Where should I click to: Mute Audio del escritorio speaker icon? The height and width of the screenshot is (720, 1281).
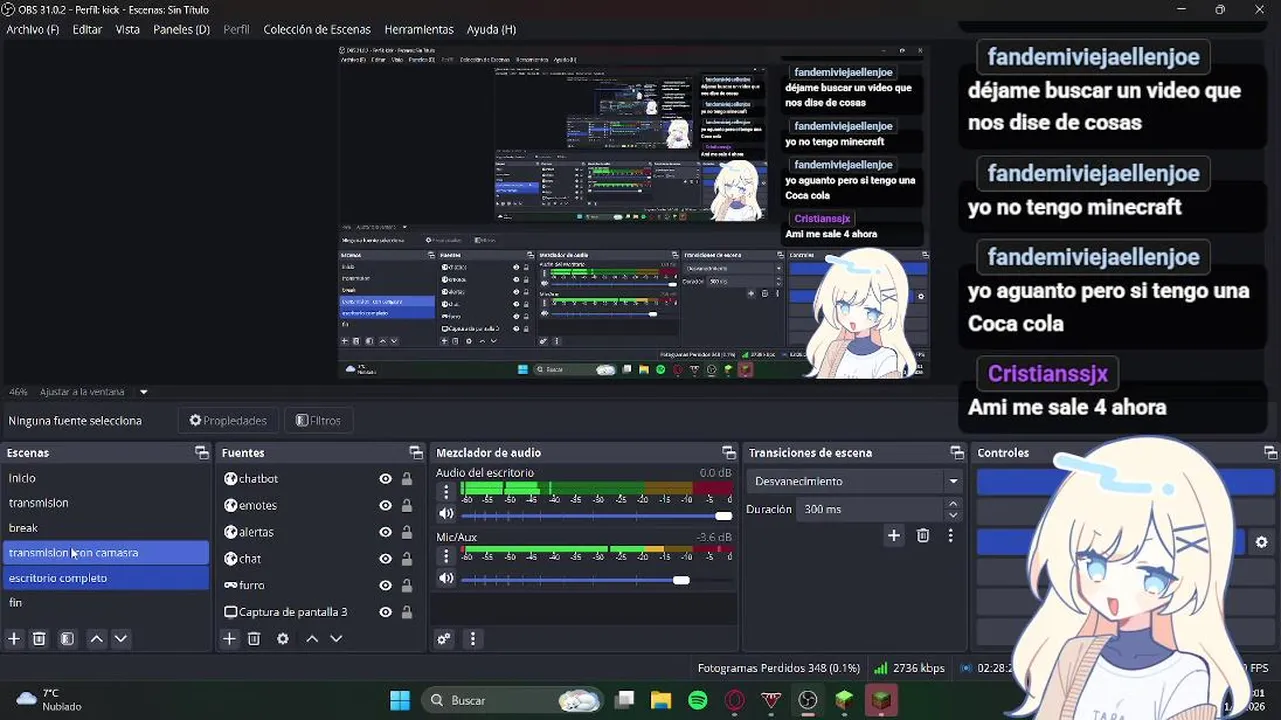[x=446, y=514]
